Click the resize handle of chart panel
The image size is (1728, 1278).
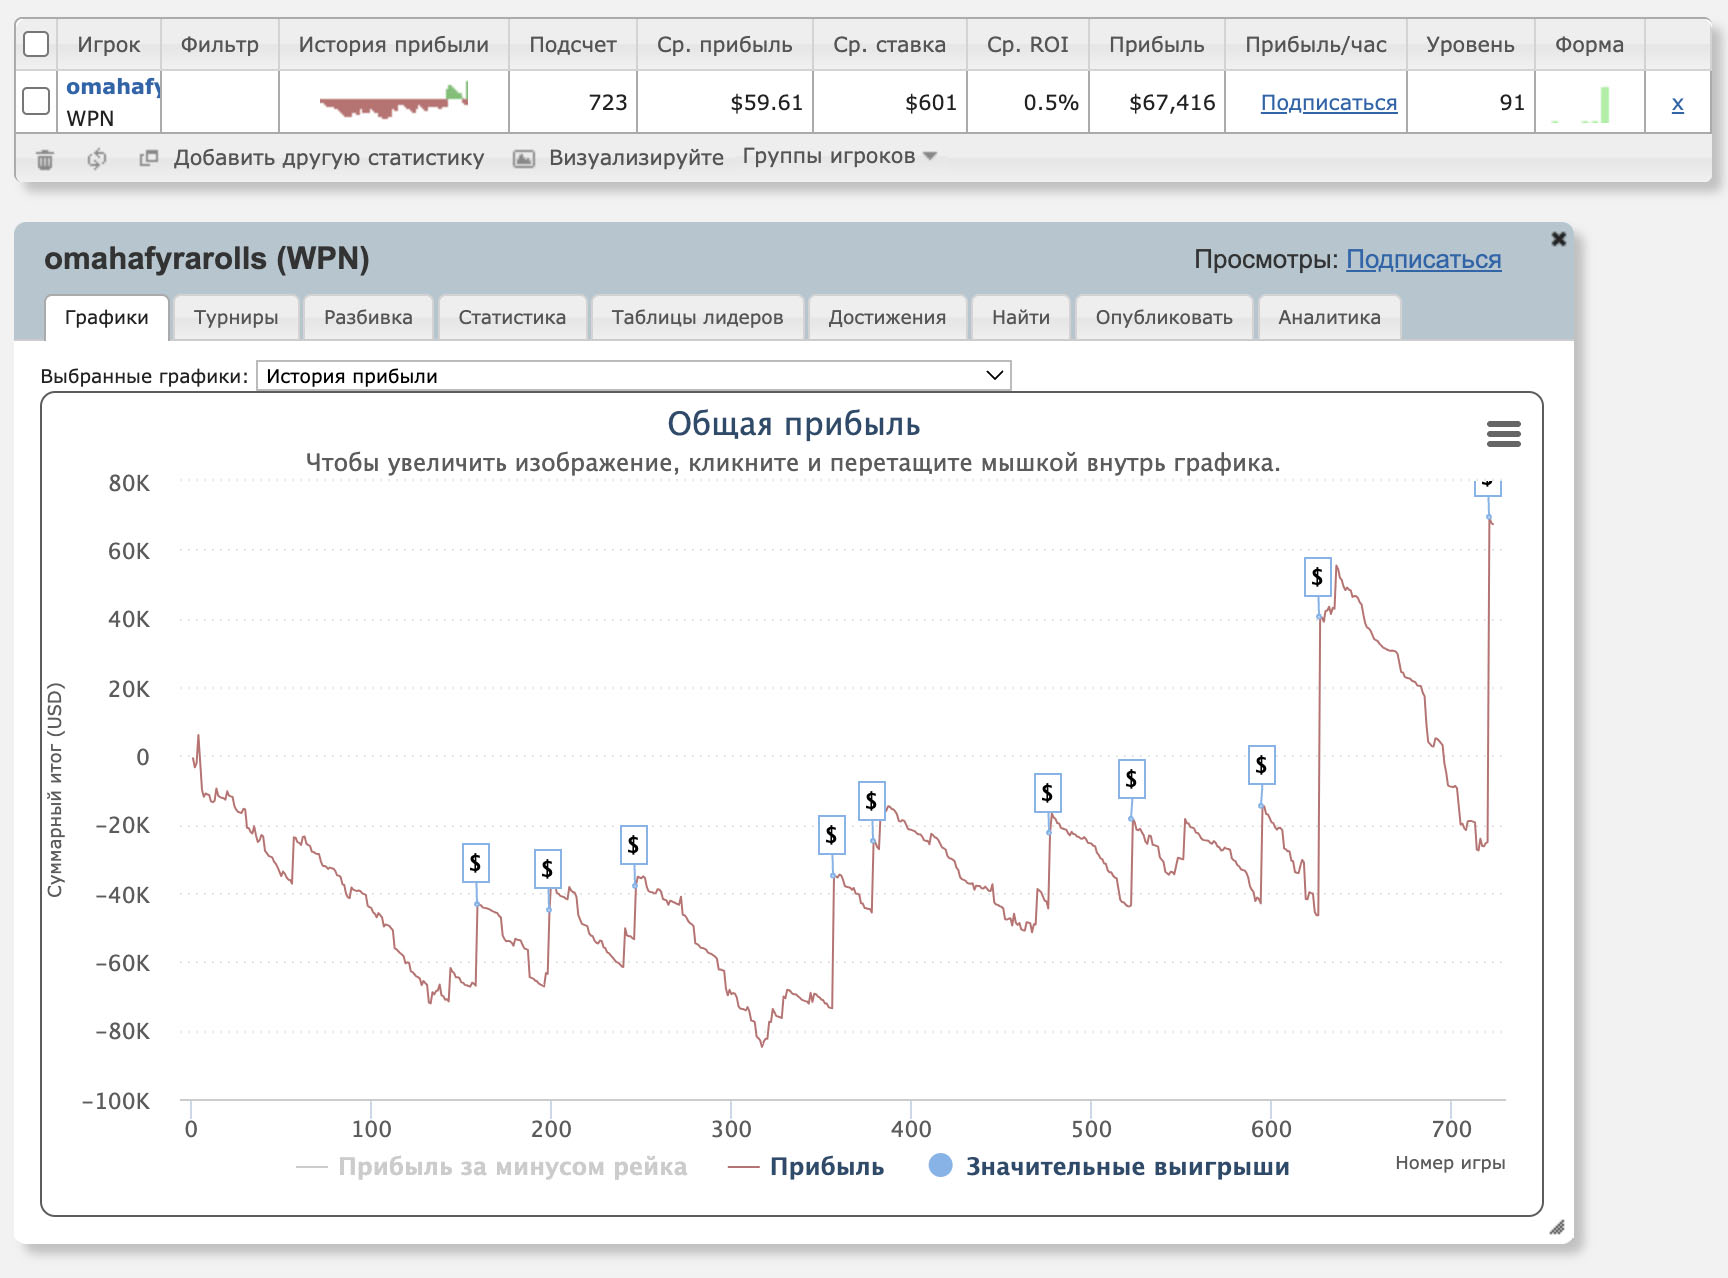click(1556, 1227)
